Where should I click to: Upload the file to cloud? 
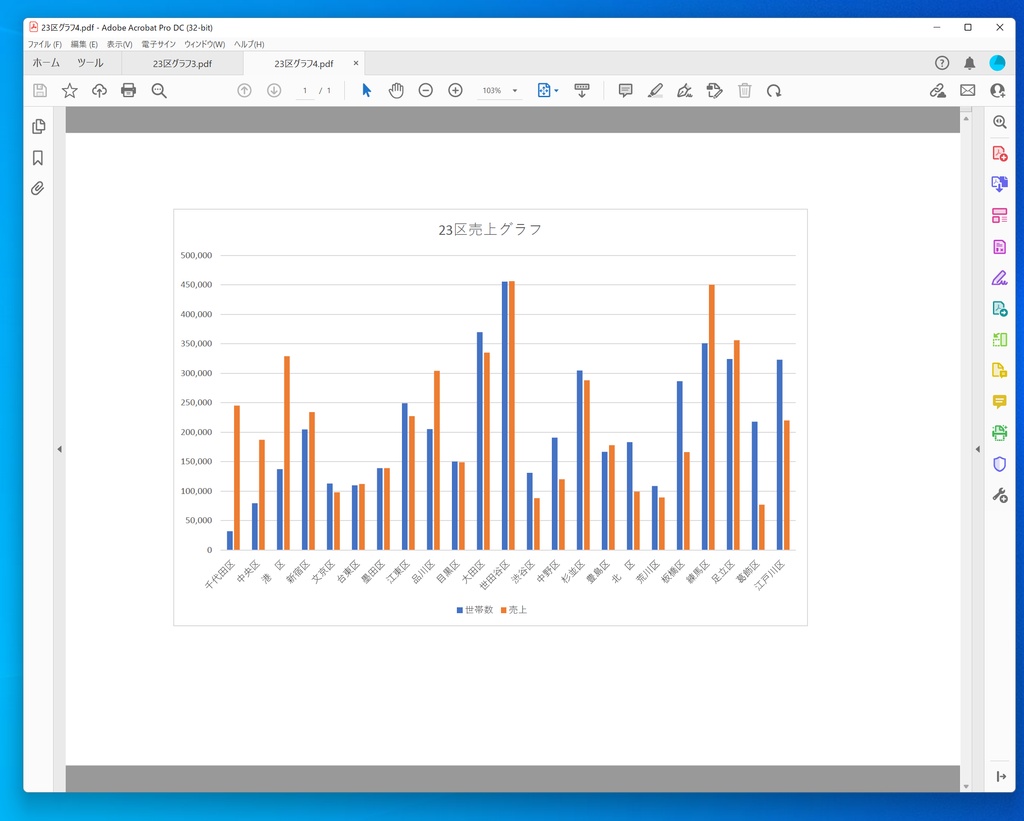coord(99,91)
